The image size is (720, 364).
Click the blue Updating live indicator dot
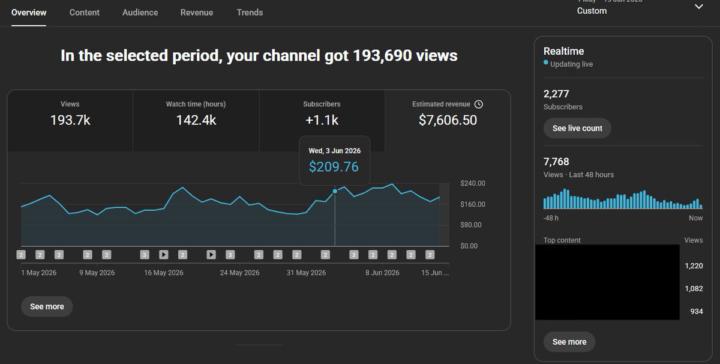[546, 62]
